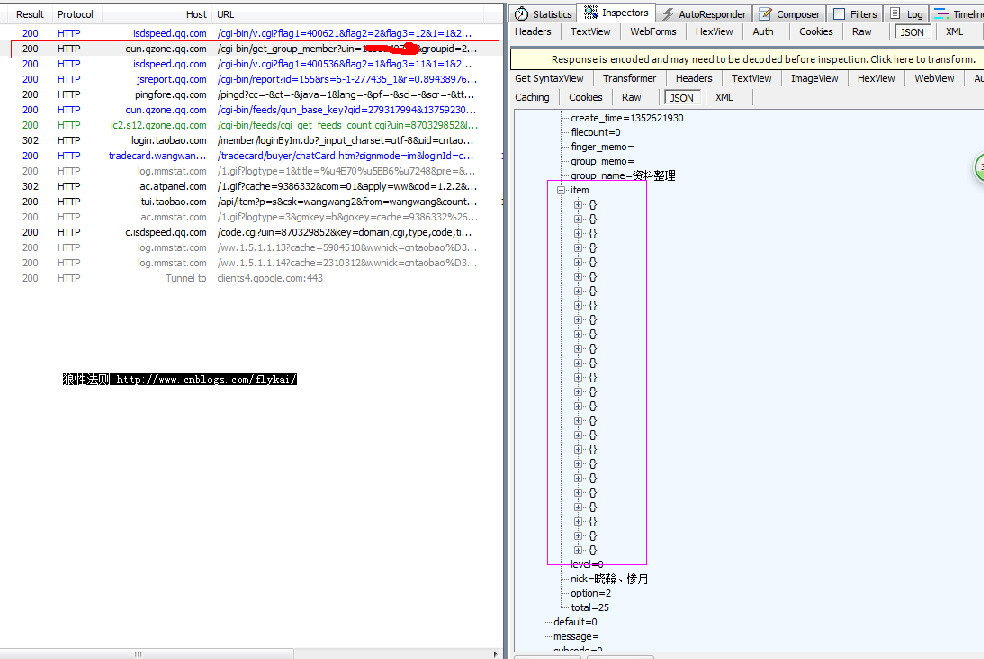Open the Composer tab
Screen dimensions: 984x659
tap(789, 14)
